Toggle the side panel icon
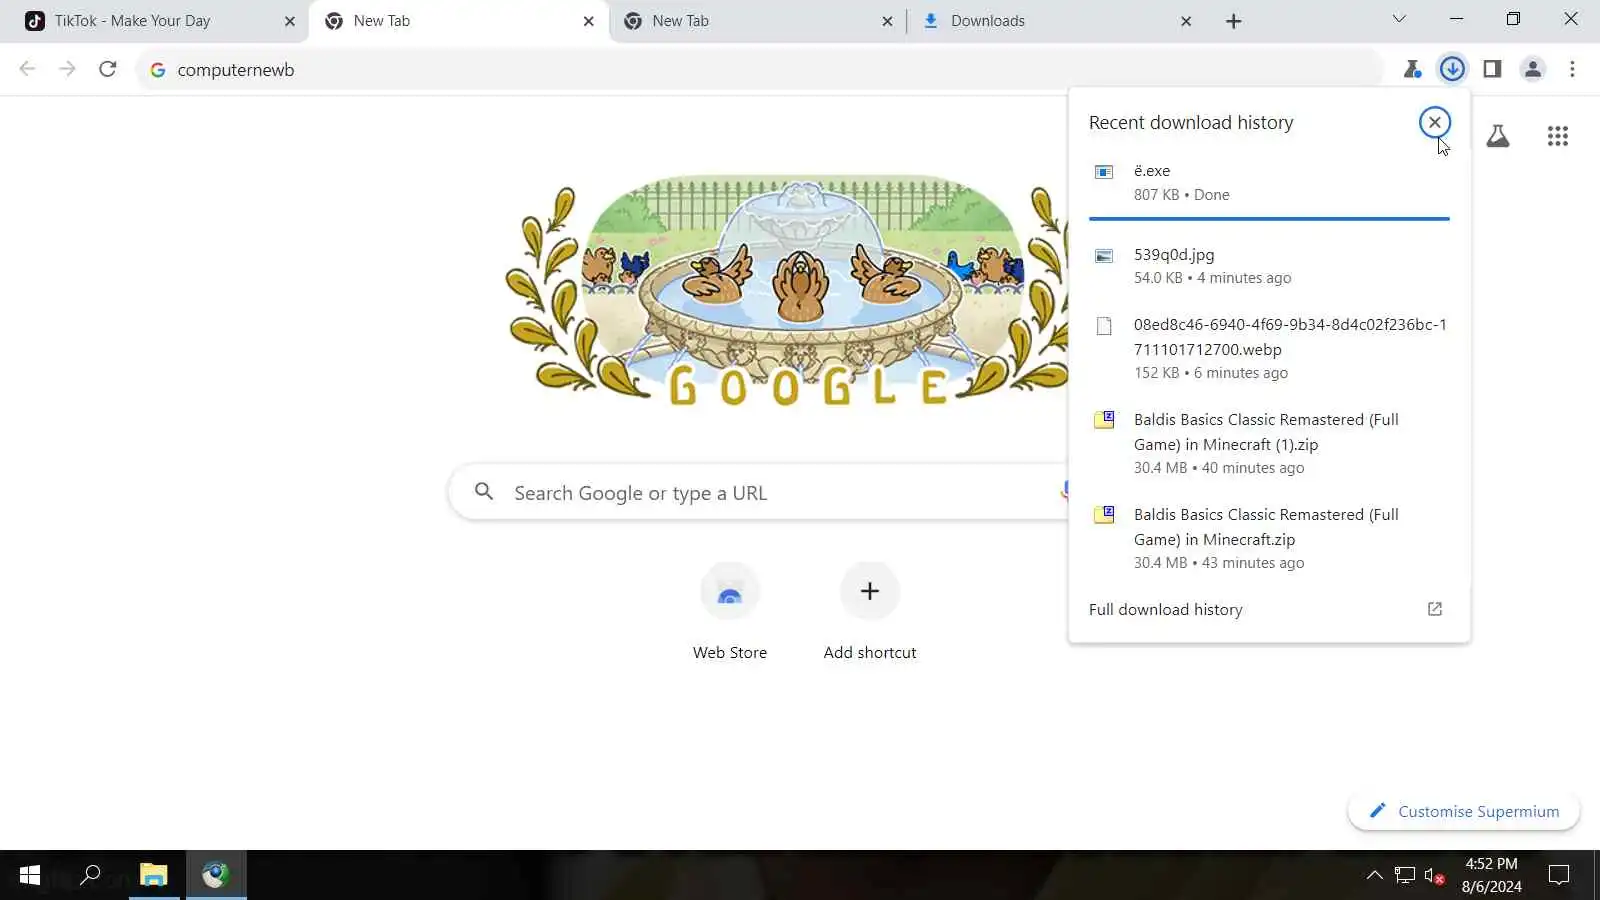1600x900 pixels. click(1492, 69)
